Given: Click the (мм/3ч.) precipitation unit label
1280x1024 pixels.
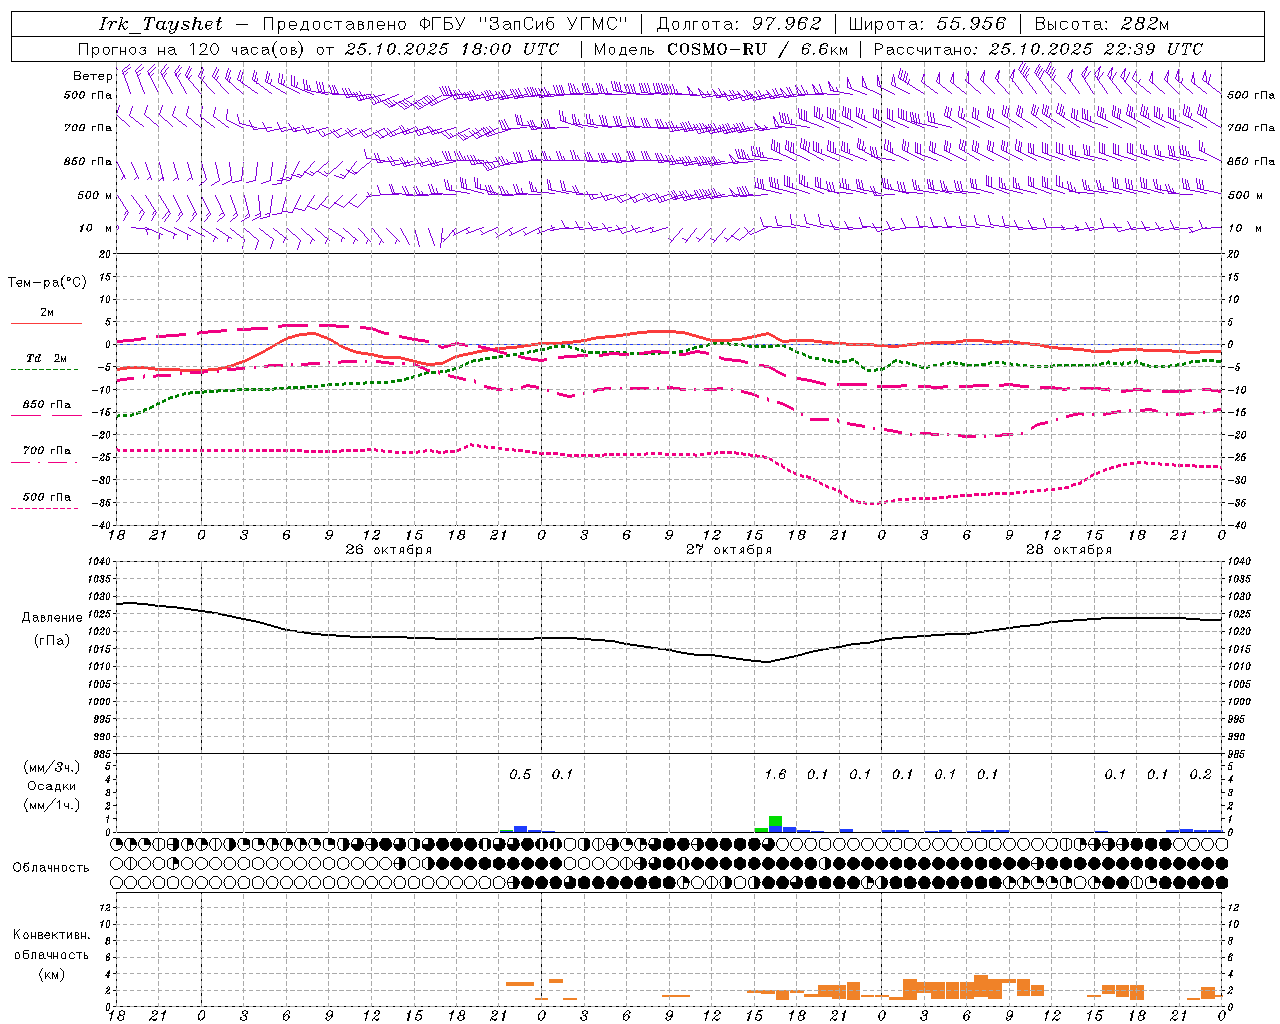Looking at the screenshot, I should (51, 767).
